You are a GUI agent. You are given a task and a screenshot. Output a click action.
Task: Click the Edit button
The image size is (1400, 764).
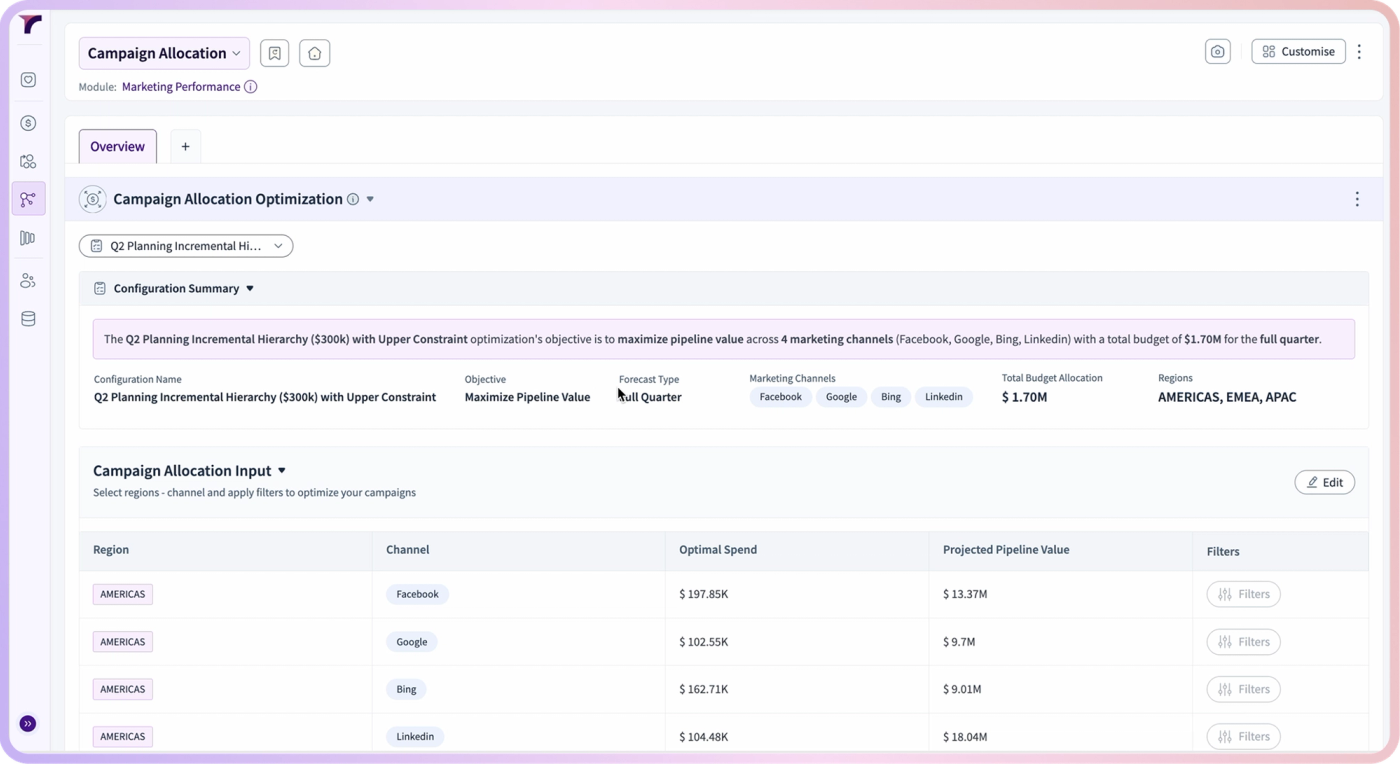point(1324,482)
